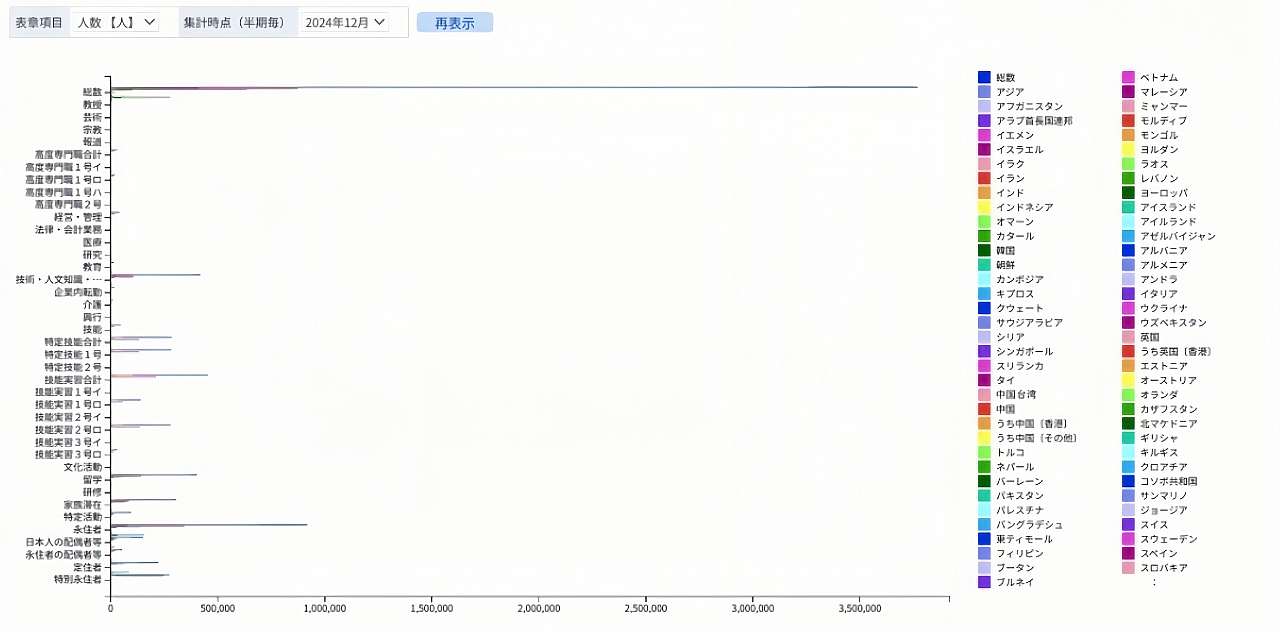
Task: Click the 永住者 axis category label
Action: click(87, 529)
